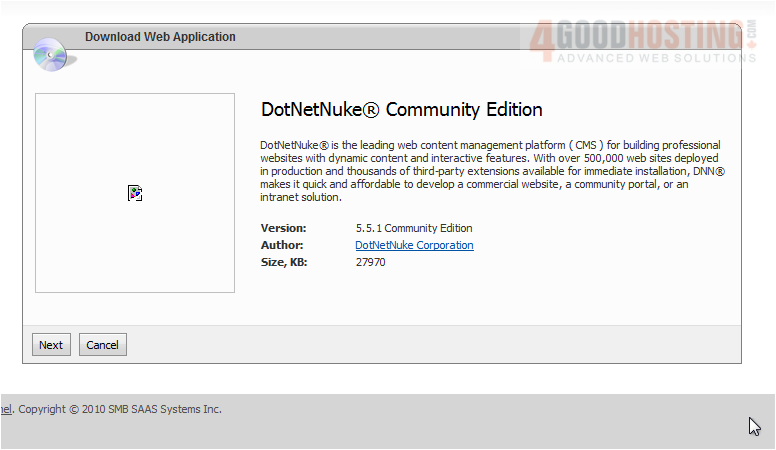Click the broken image icon in preview
This screenshot has width=776, height=450.
point(135,193)
